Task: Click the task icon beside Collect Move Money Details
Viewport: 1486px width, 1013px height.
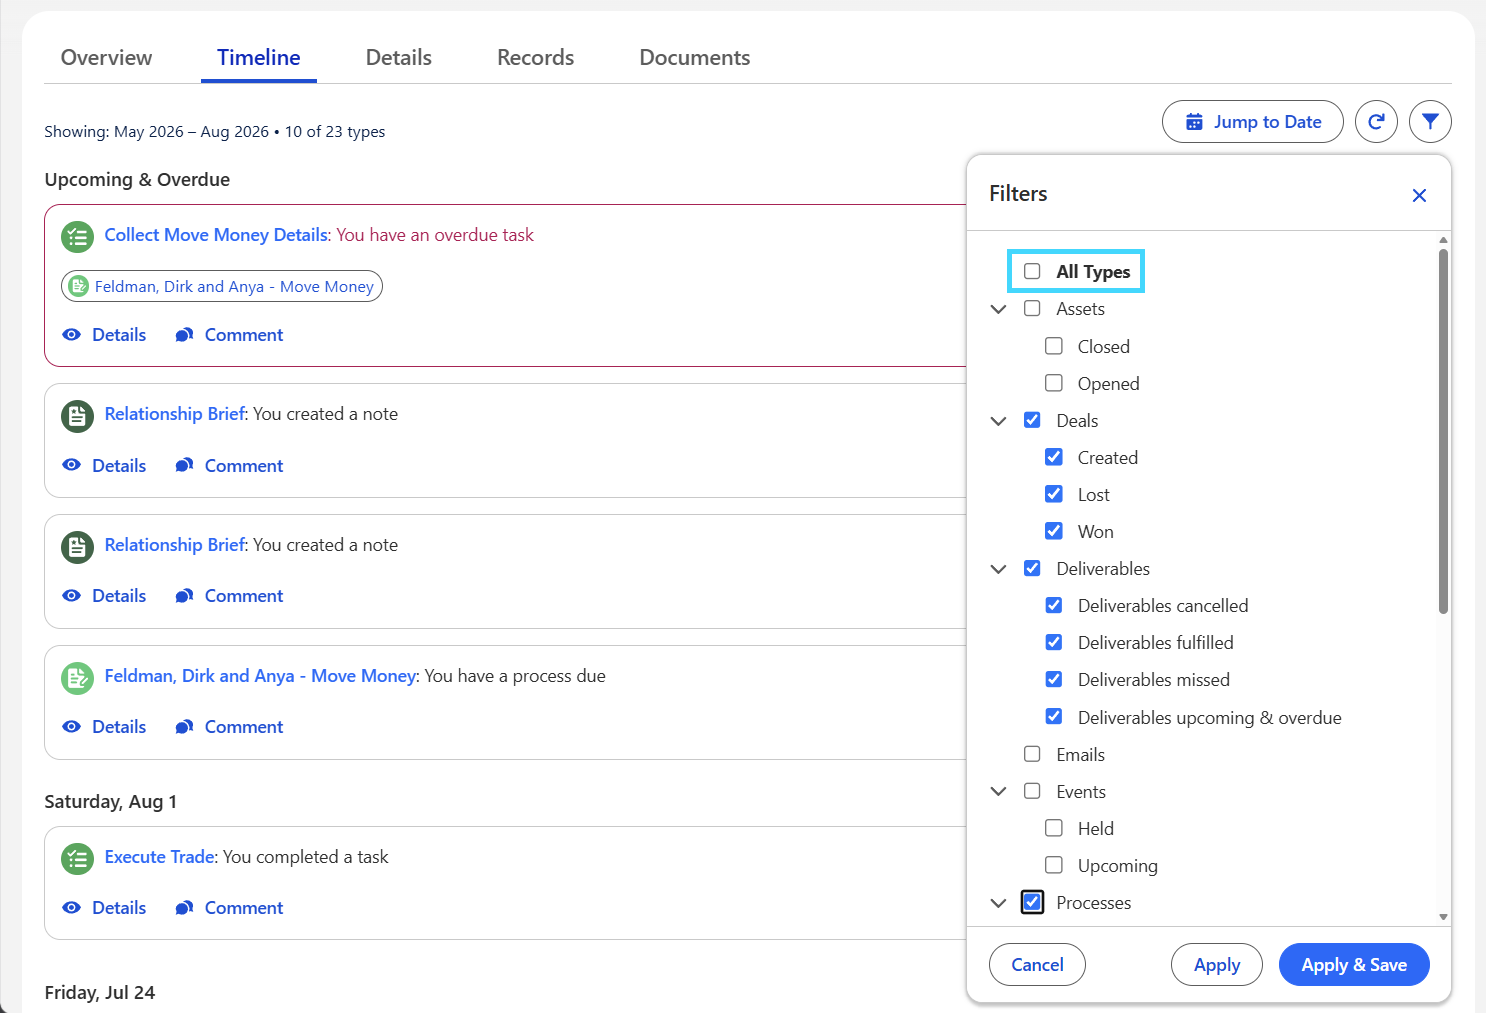Action: coord(77,237)
